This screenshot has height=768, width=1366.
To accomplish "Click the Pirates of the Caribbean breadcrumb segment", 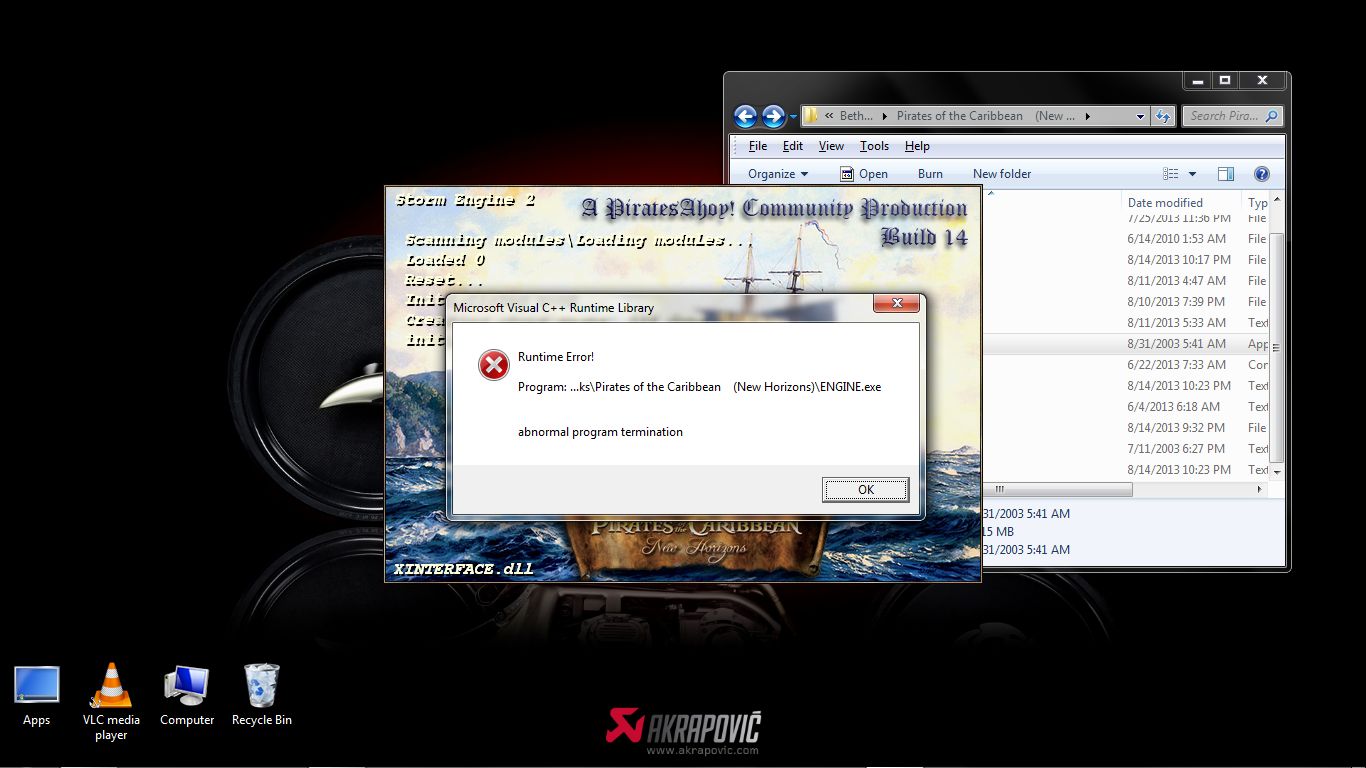I will point(985,116).
